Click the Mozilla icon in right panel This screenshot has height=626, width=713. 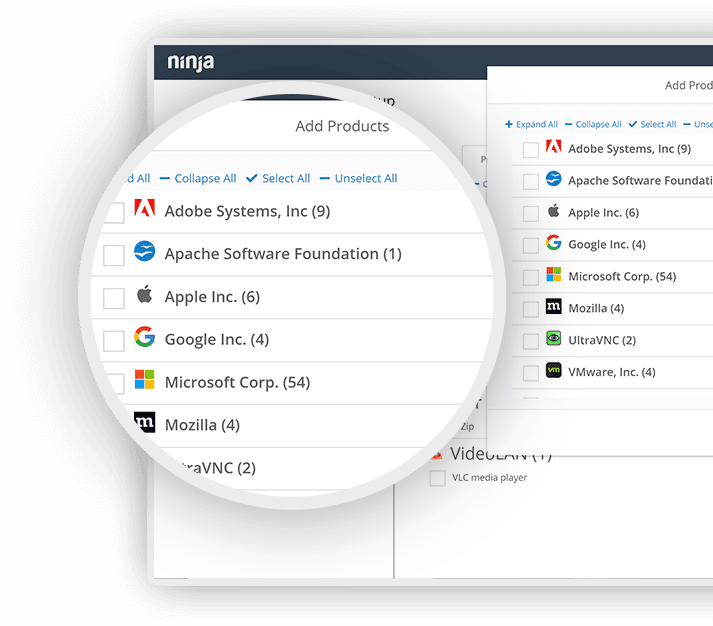coord(554,307)
